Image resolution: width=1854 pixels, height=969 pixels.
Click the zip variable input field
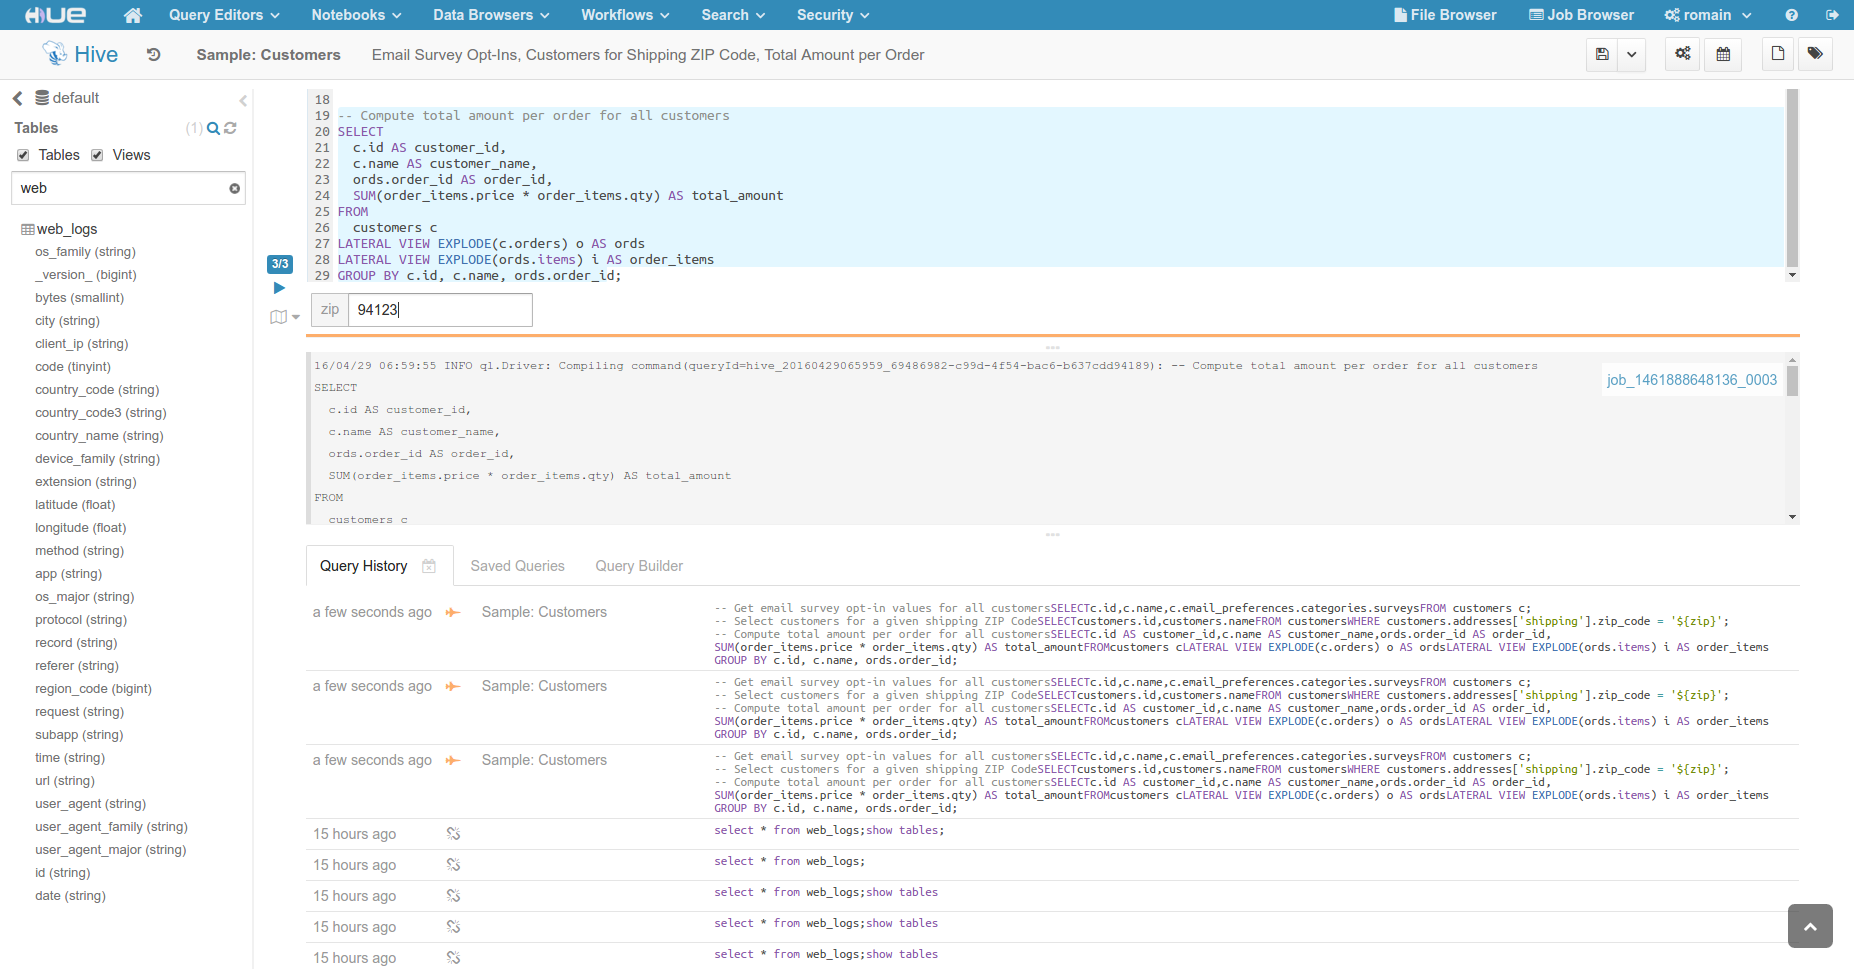(439, 310)
